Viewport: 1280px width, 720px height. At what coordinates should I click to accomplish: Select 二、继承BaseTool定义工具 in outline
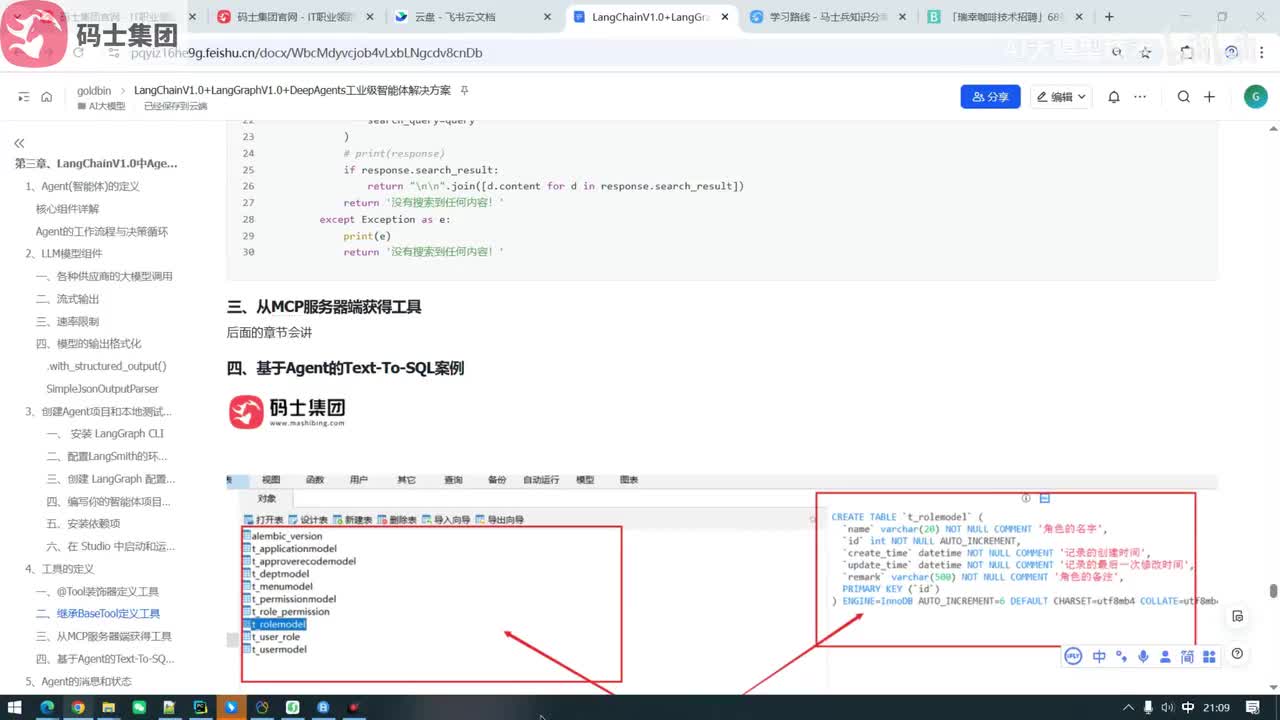click(x=98, y=614)
